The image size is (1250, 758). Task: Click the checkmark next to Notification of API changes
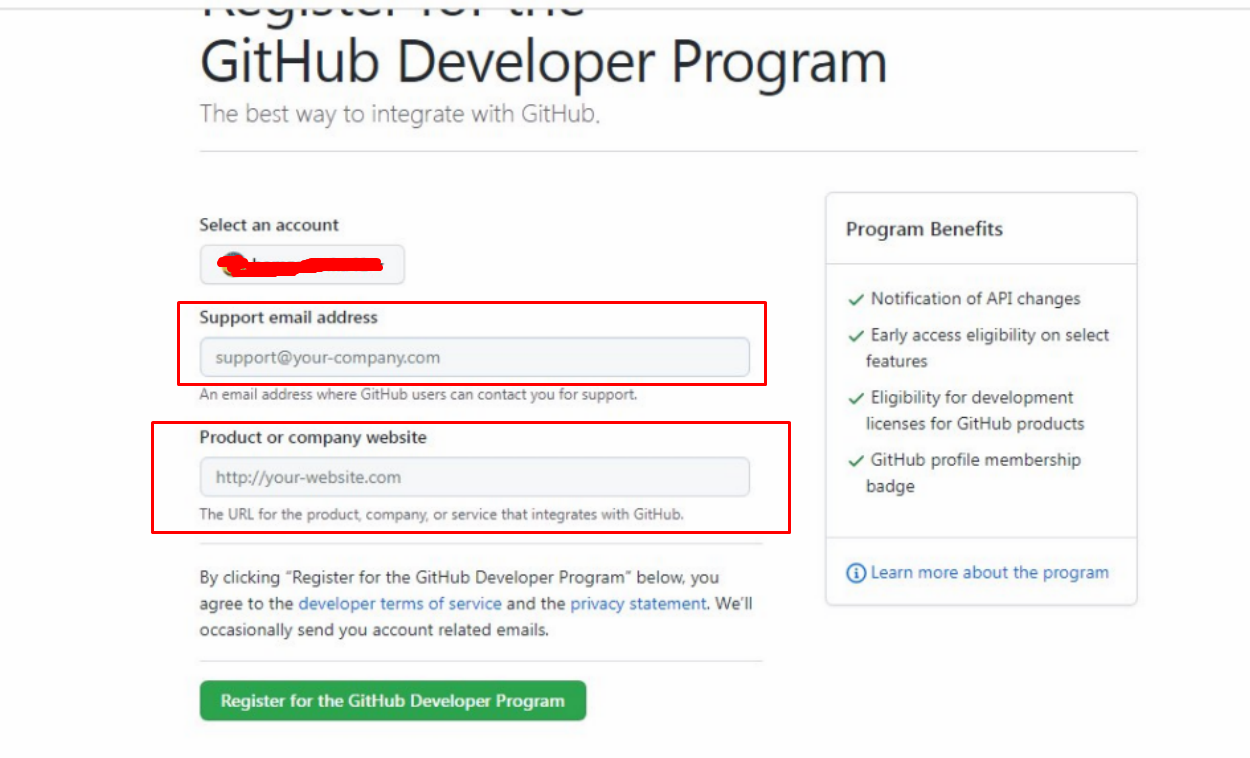856,299
